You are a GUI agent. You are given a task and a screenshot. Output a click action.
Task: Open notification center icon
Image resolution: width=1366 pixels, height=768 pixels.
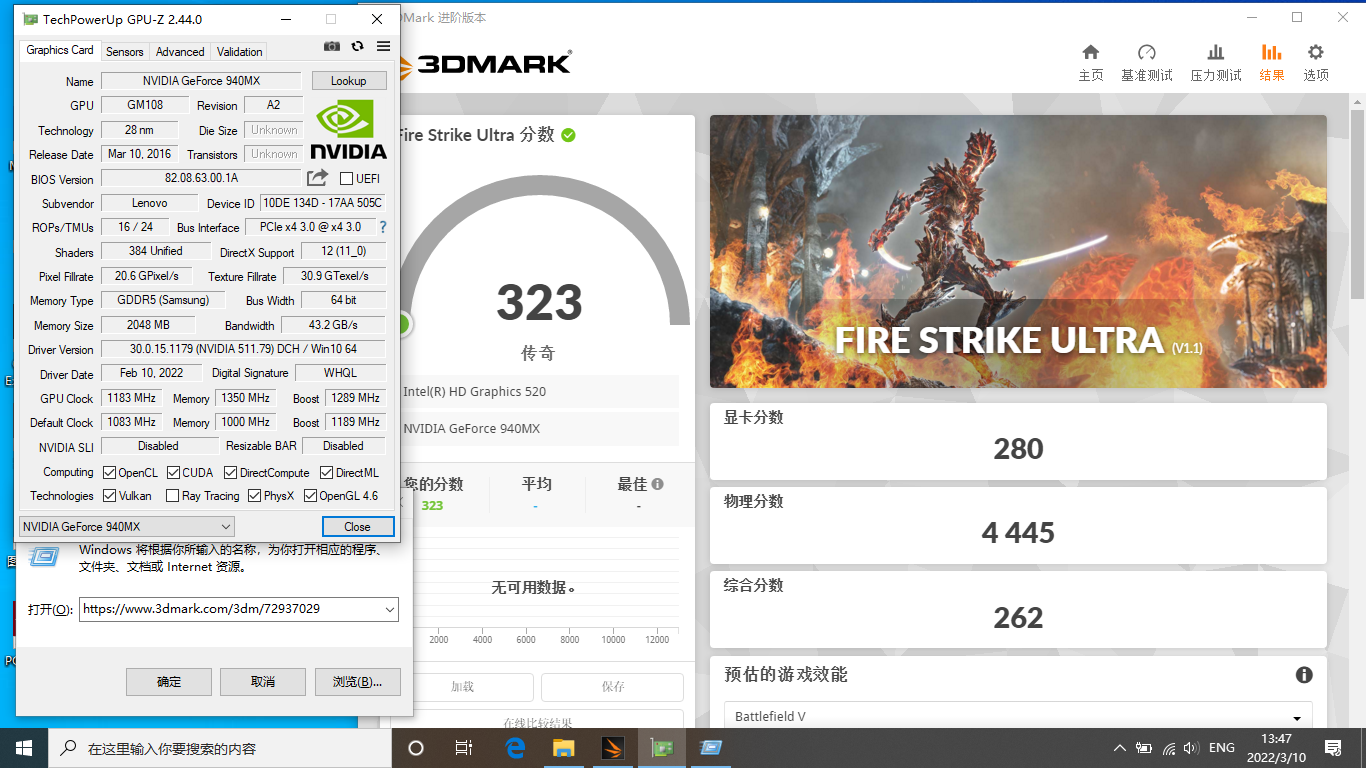click(x=1333, y=747)
